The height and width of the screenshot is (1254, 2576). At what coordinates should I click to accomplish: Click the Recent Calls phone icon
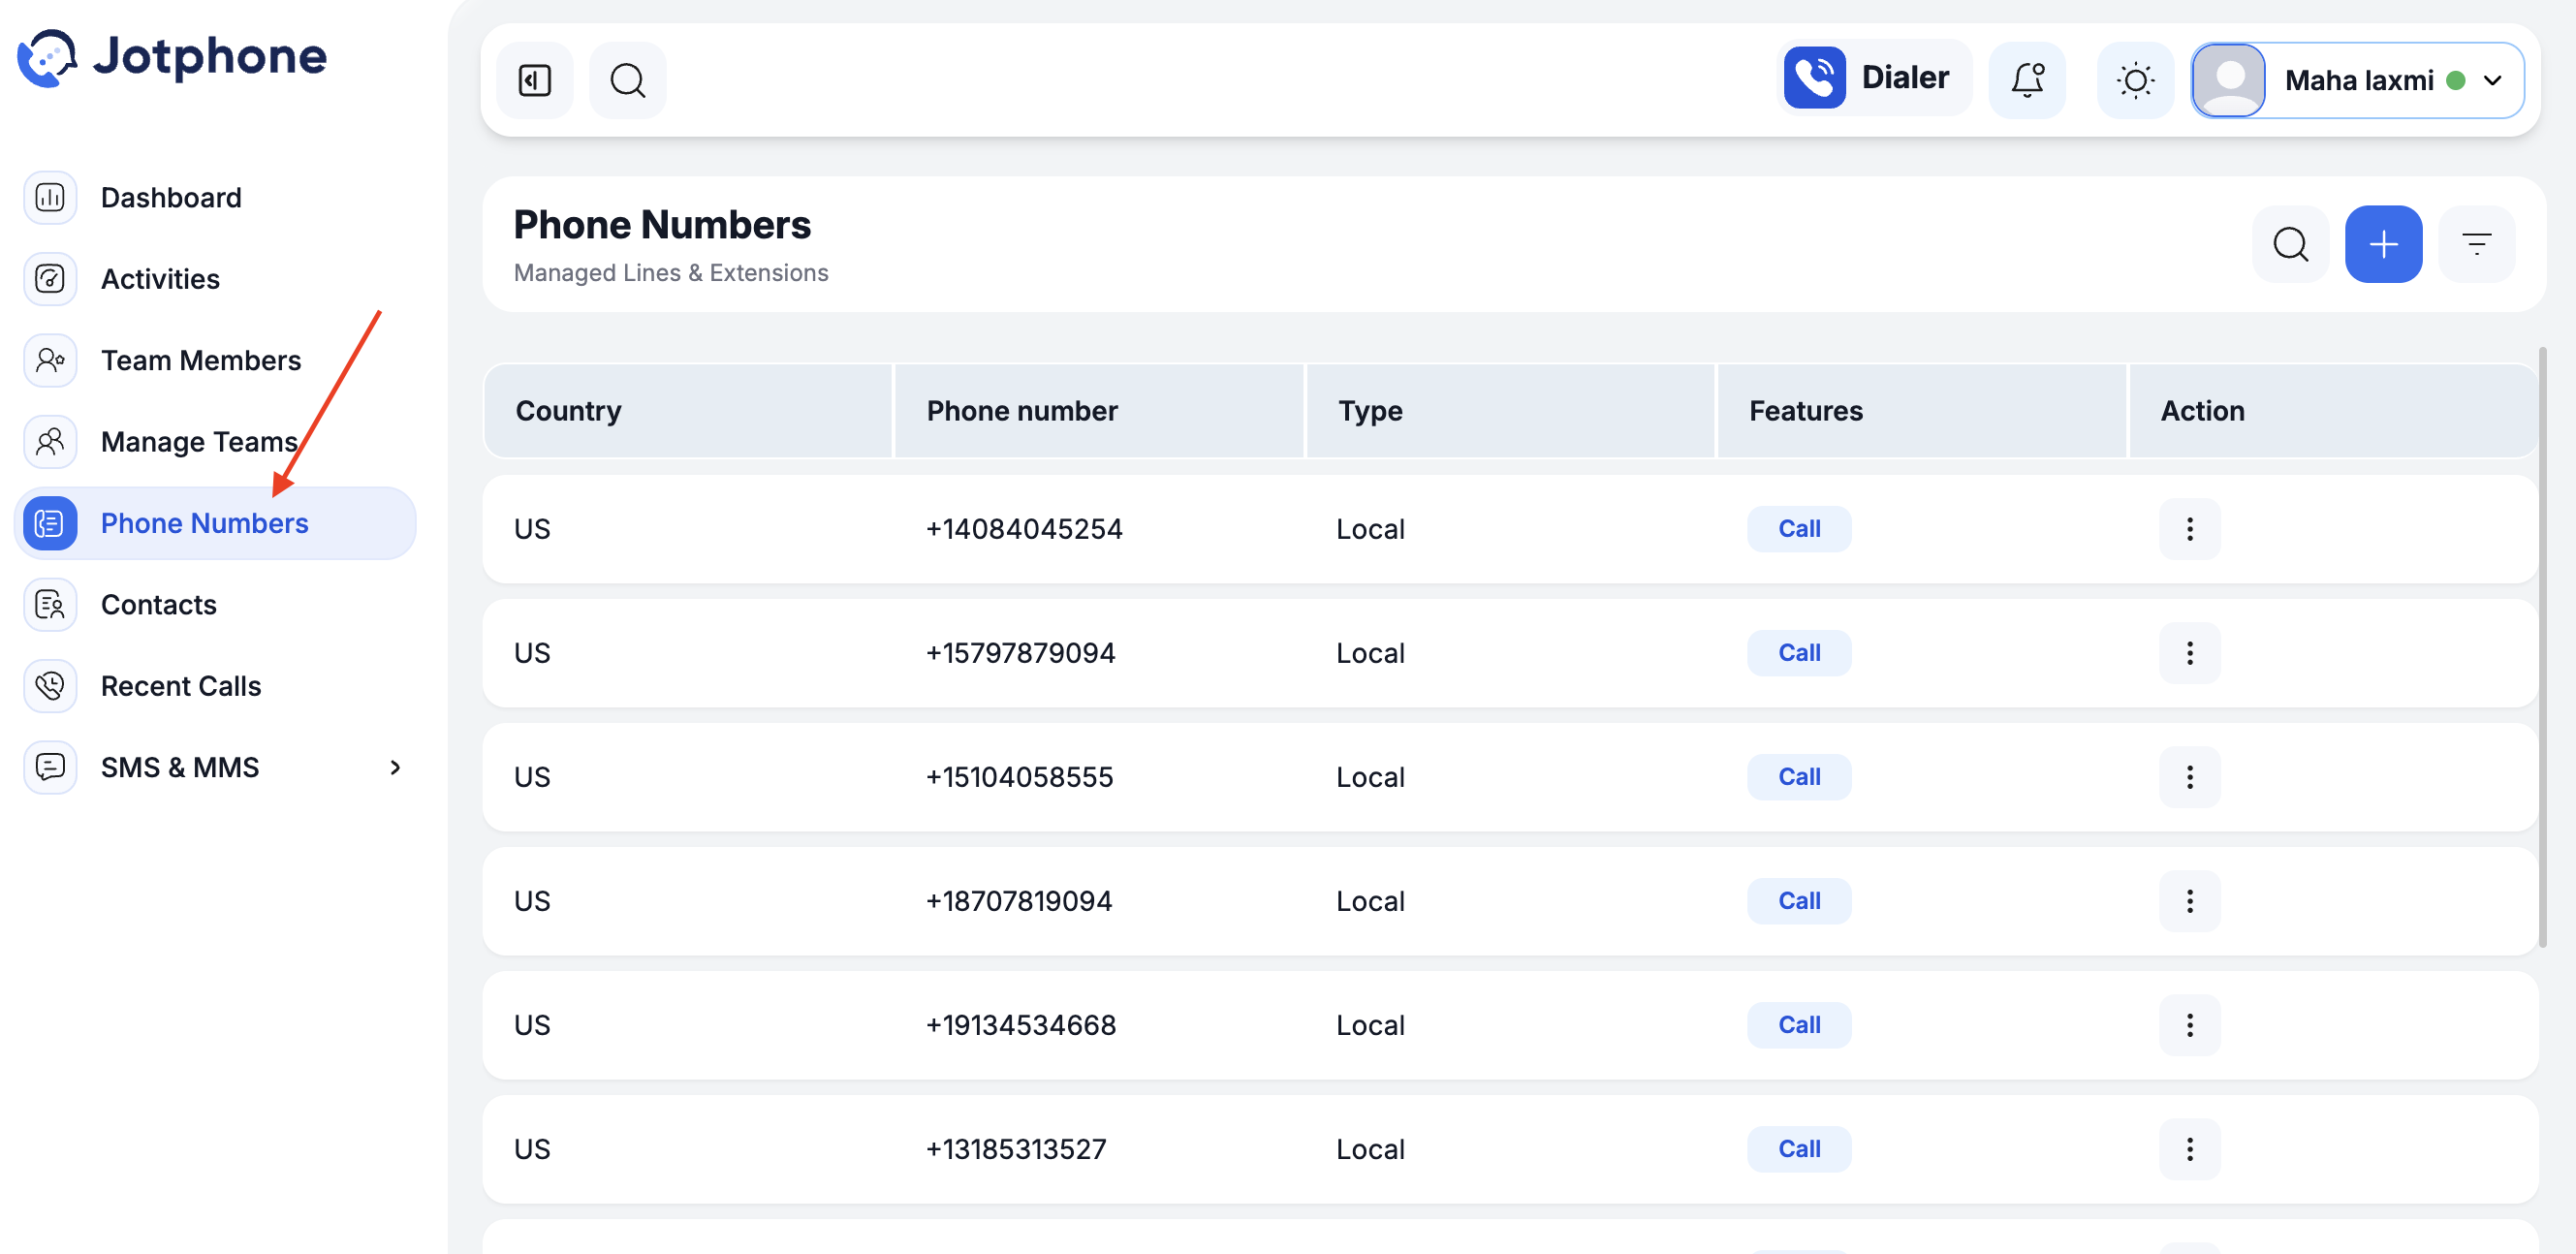(50, 686)
